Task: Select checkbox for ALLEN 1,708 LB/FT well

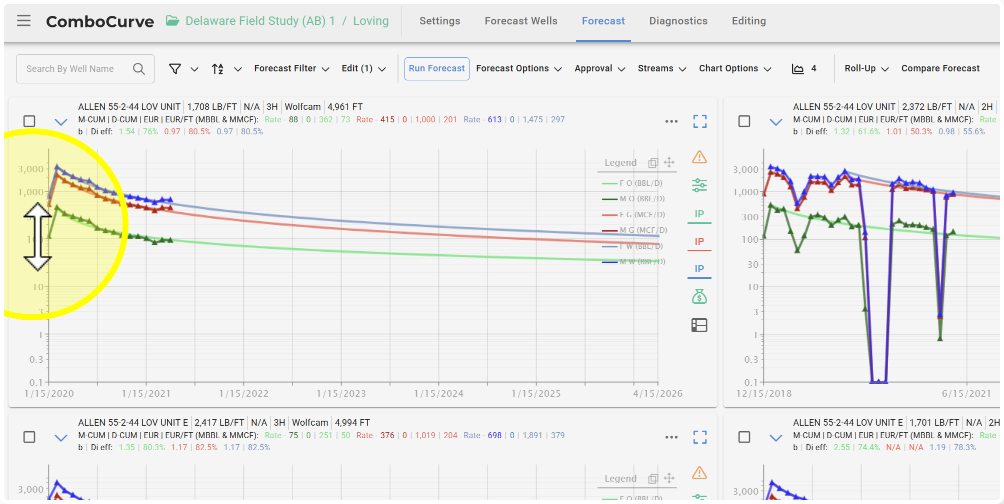Action: (x=29, y=121)
